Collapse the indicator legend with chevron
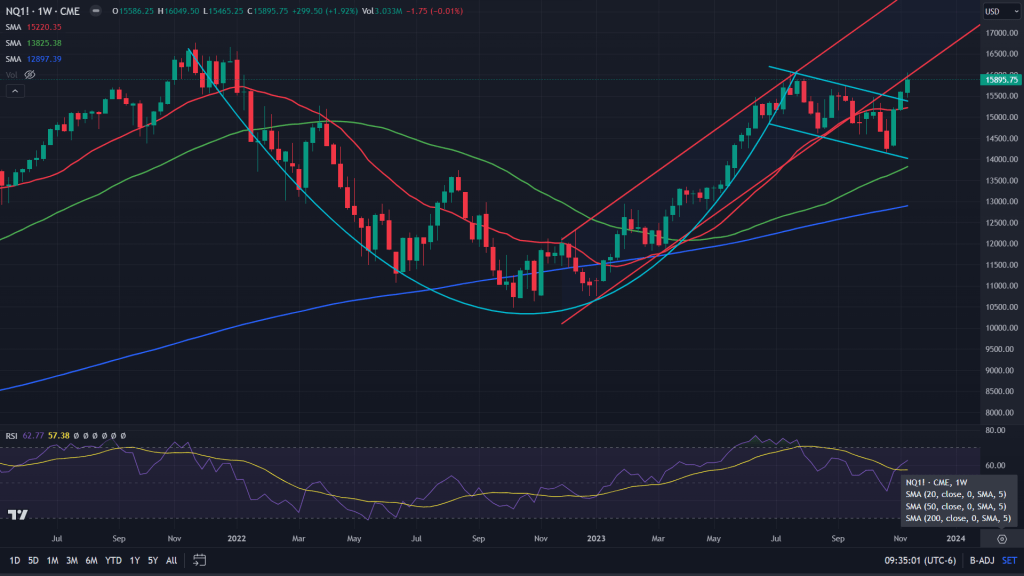 [15, 91]
